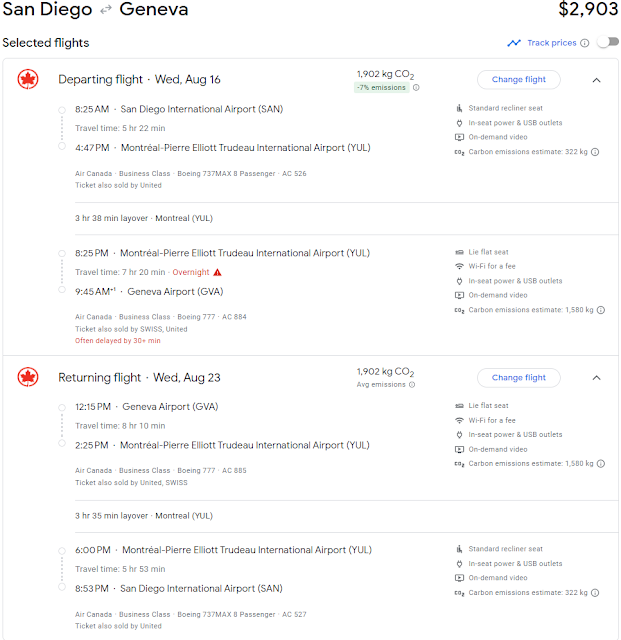
Task: Click '3 hr 35 min layover · Montreal (YUL)' row
Action: pos(144,516)
